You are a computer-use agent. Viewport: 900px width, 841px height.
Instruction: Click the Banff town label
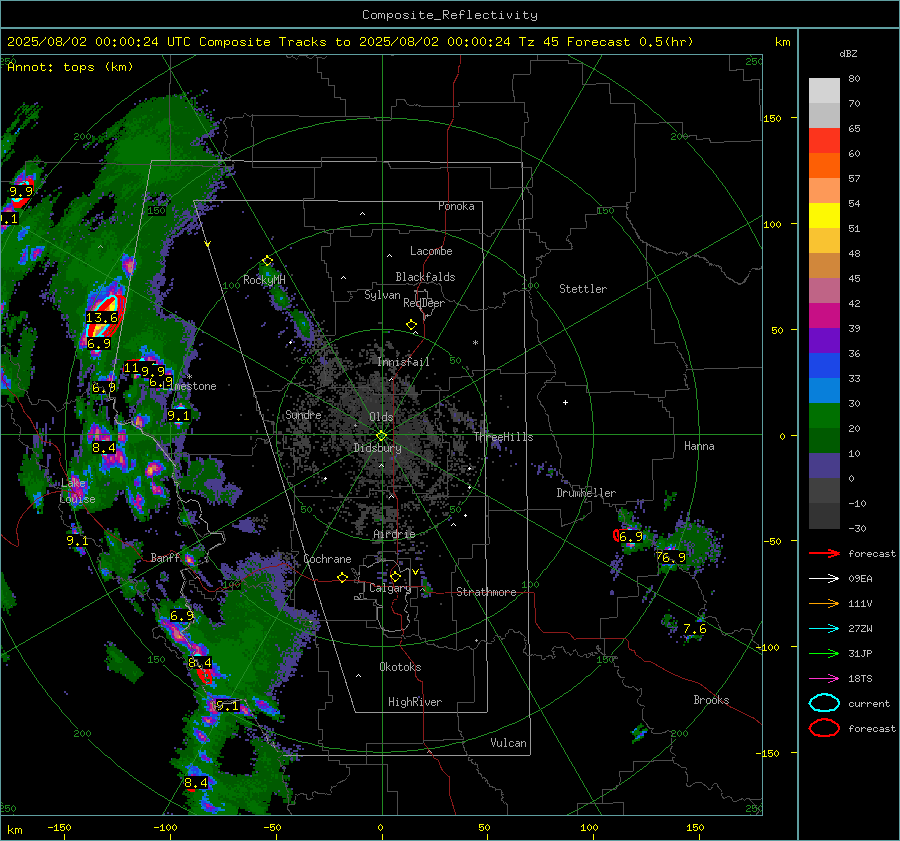click(165, 557)
